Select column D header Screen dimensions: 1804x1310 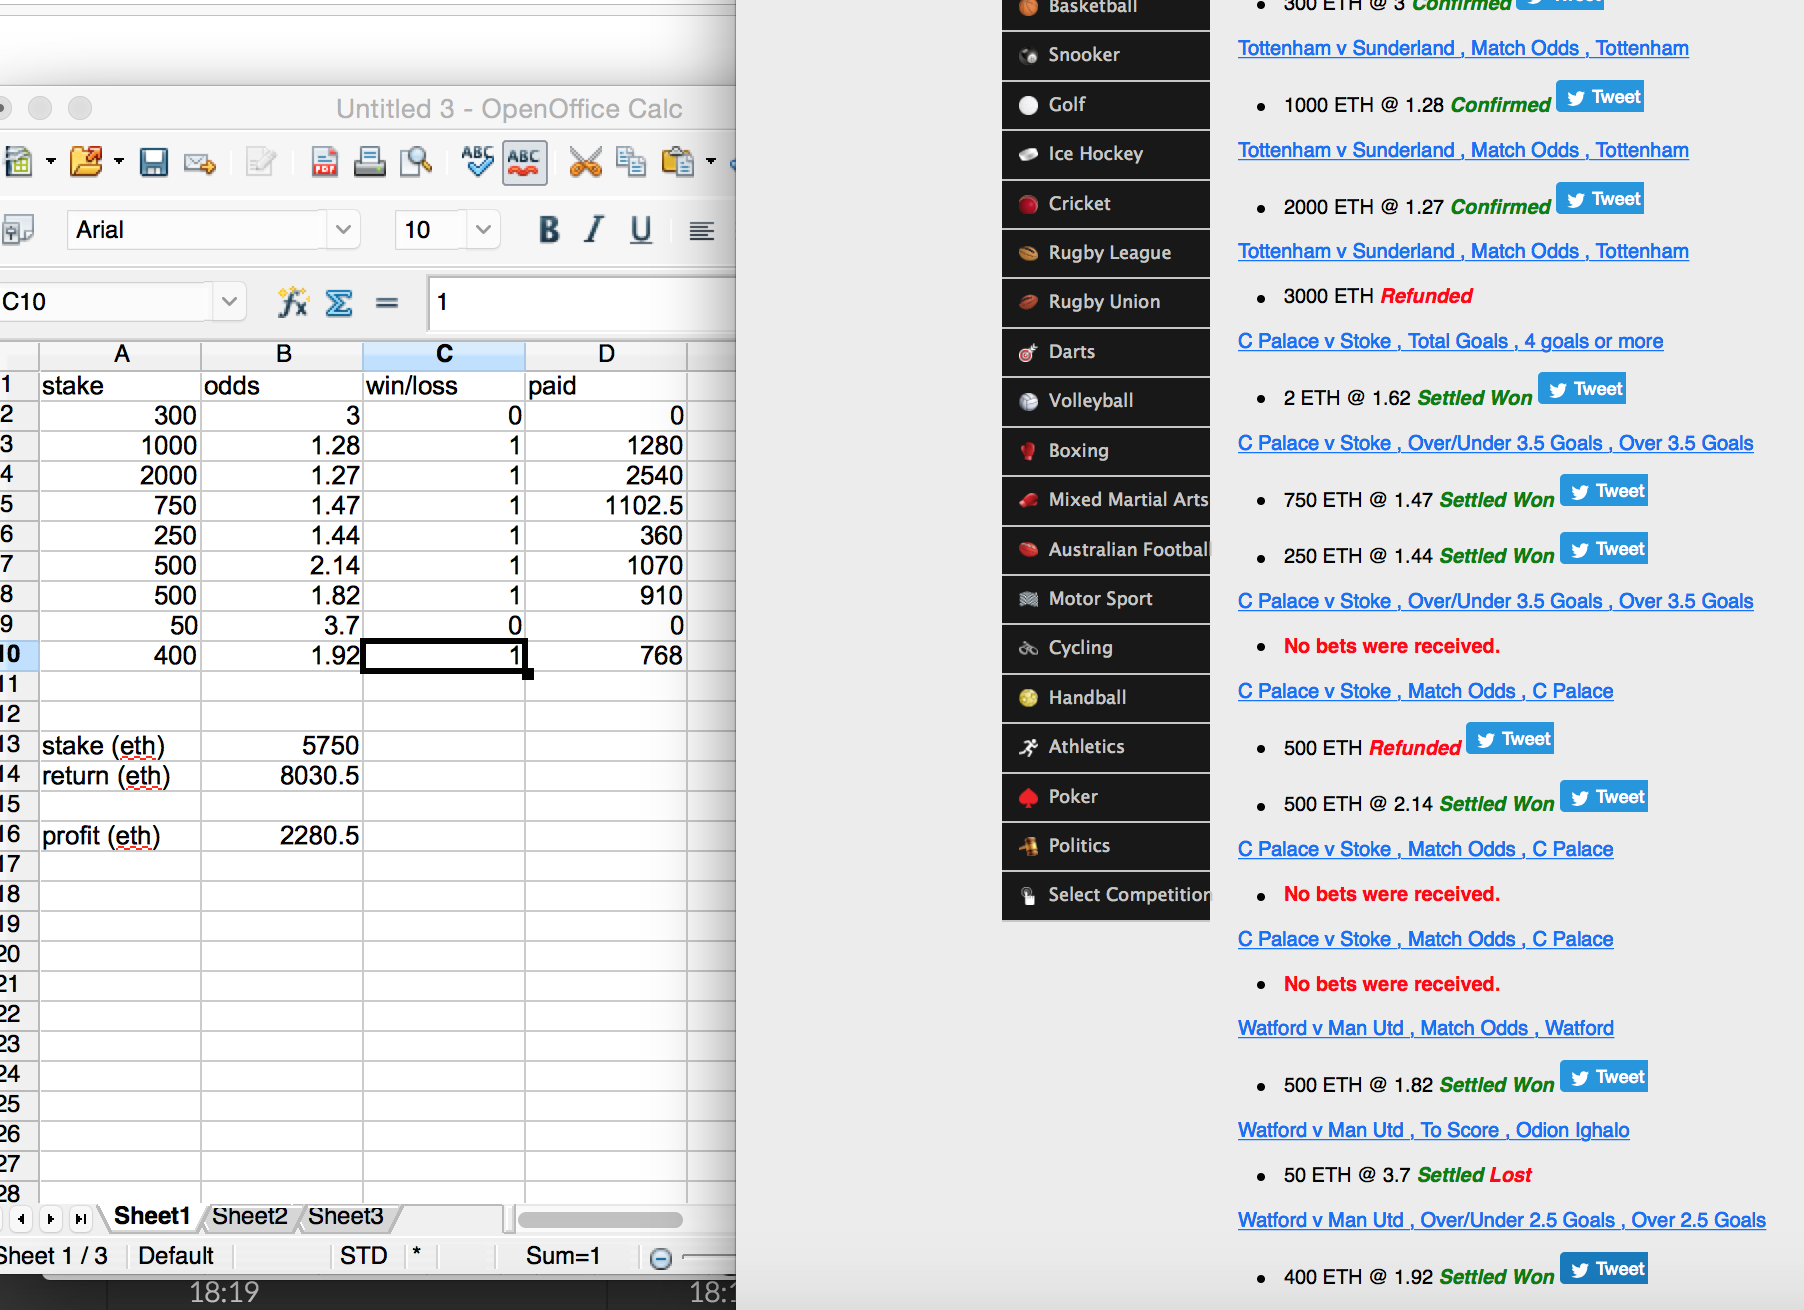(x=606, y=354)
